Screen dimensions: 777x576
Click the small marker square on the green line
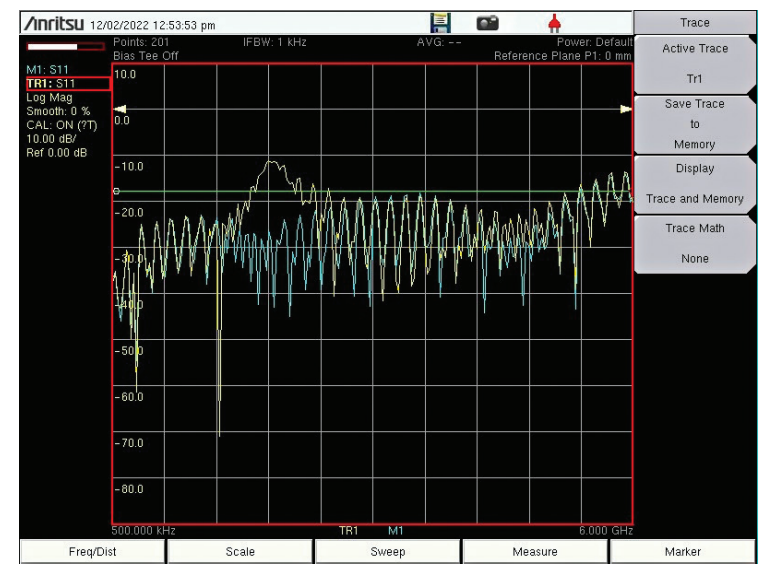tap(117, 191)
